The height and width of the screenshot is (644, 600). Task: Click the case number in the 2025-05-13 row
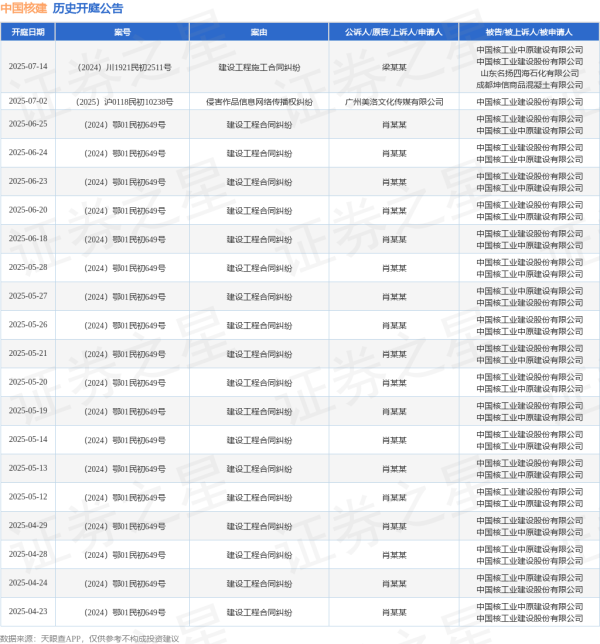point(124,469)
